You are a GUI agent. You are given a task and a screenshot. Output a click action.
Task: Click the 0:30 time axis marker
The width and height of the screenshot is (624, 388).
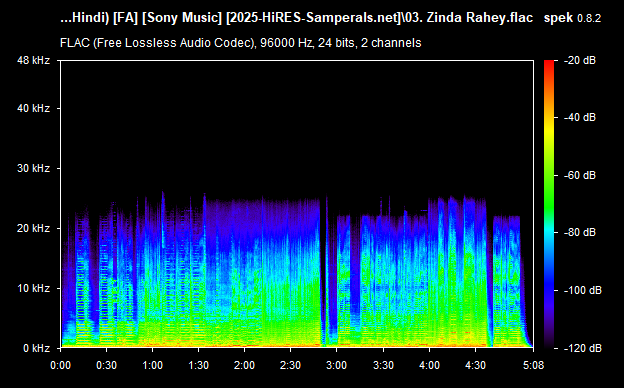click(x=106, y=365)
